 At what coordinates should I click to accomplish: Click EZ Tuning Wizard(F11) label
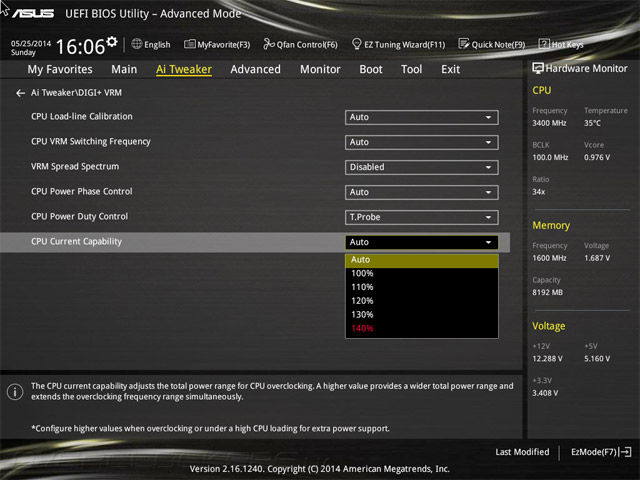404,44
